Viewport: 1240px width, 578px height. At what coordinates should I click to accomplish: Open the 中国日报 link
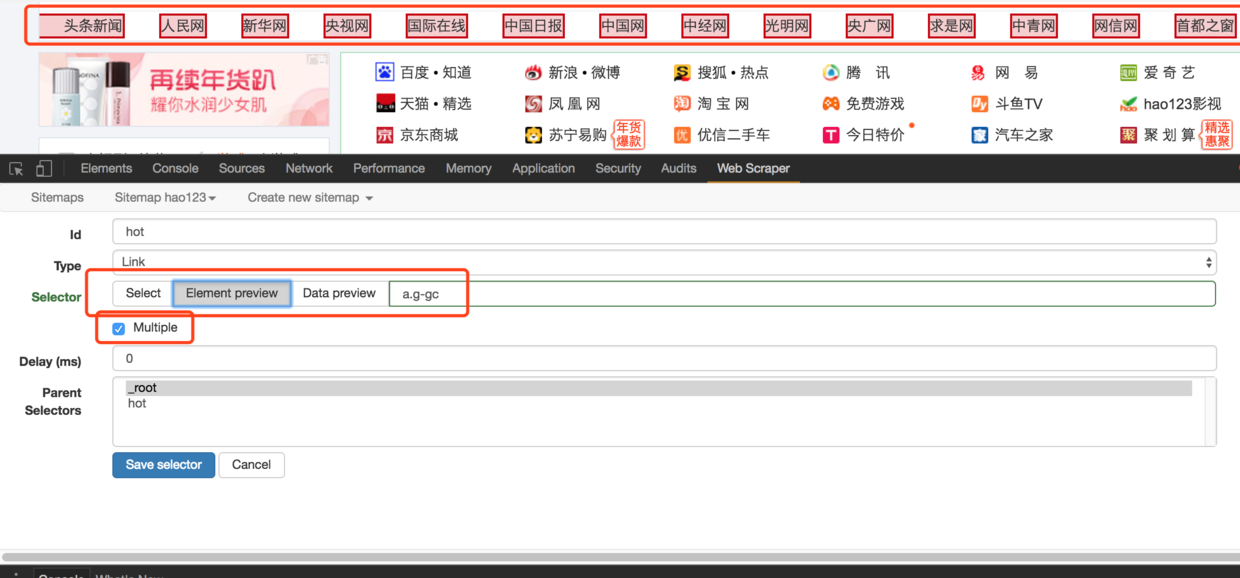coord(534,26)
